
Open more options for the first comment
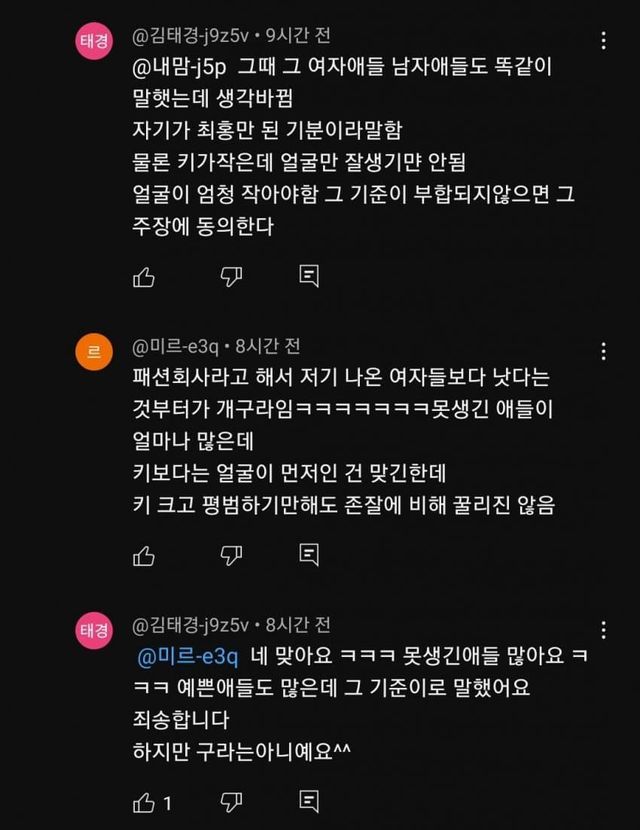click(603, 41)
